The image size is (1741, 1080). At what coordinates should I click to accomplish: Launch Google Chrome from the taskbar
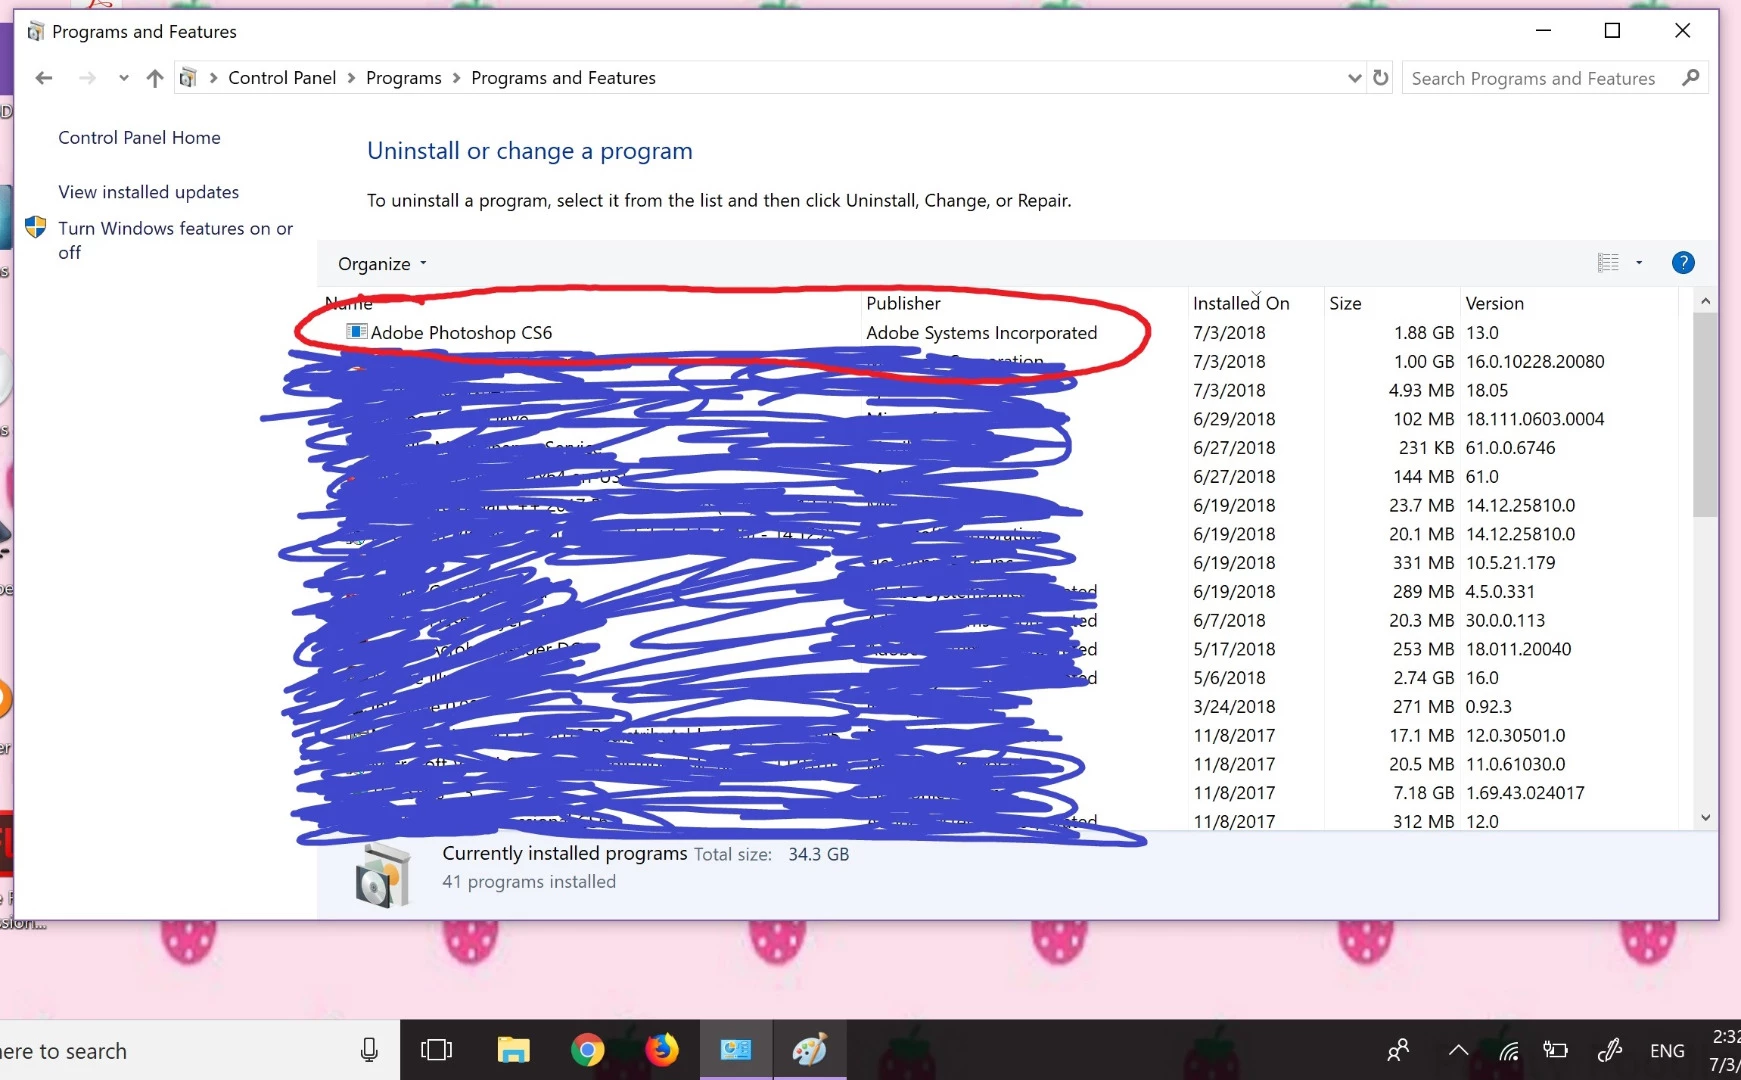587,1050
